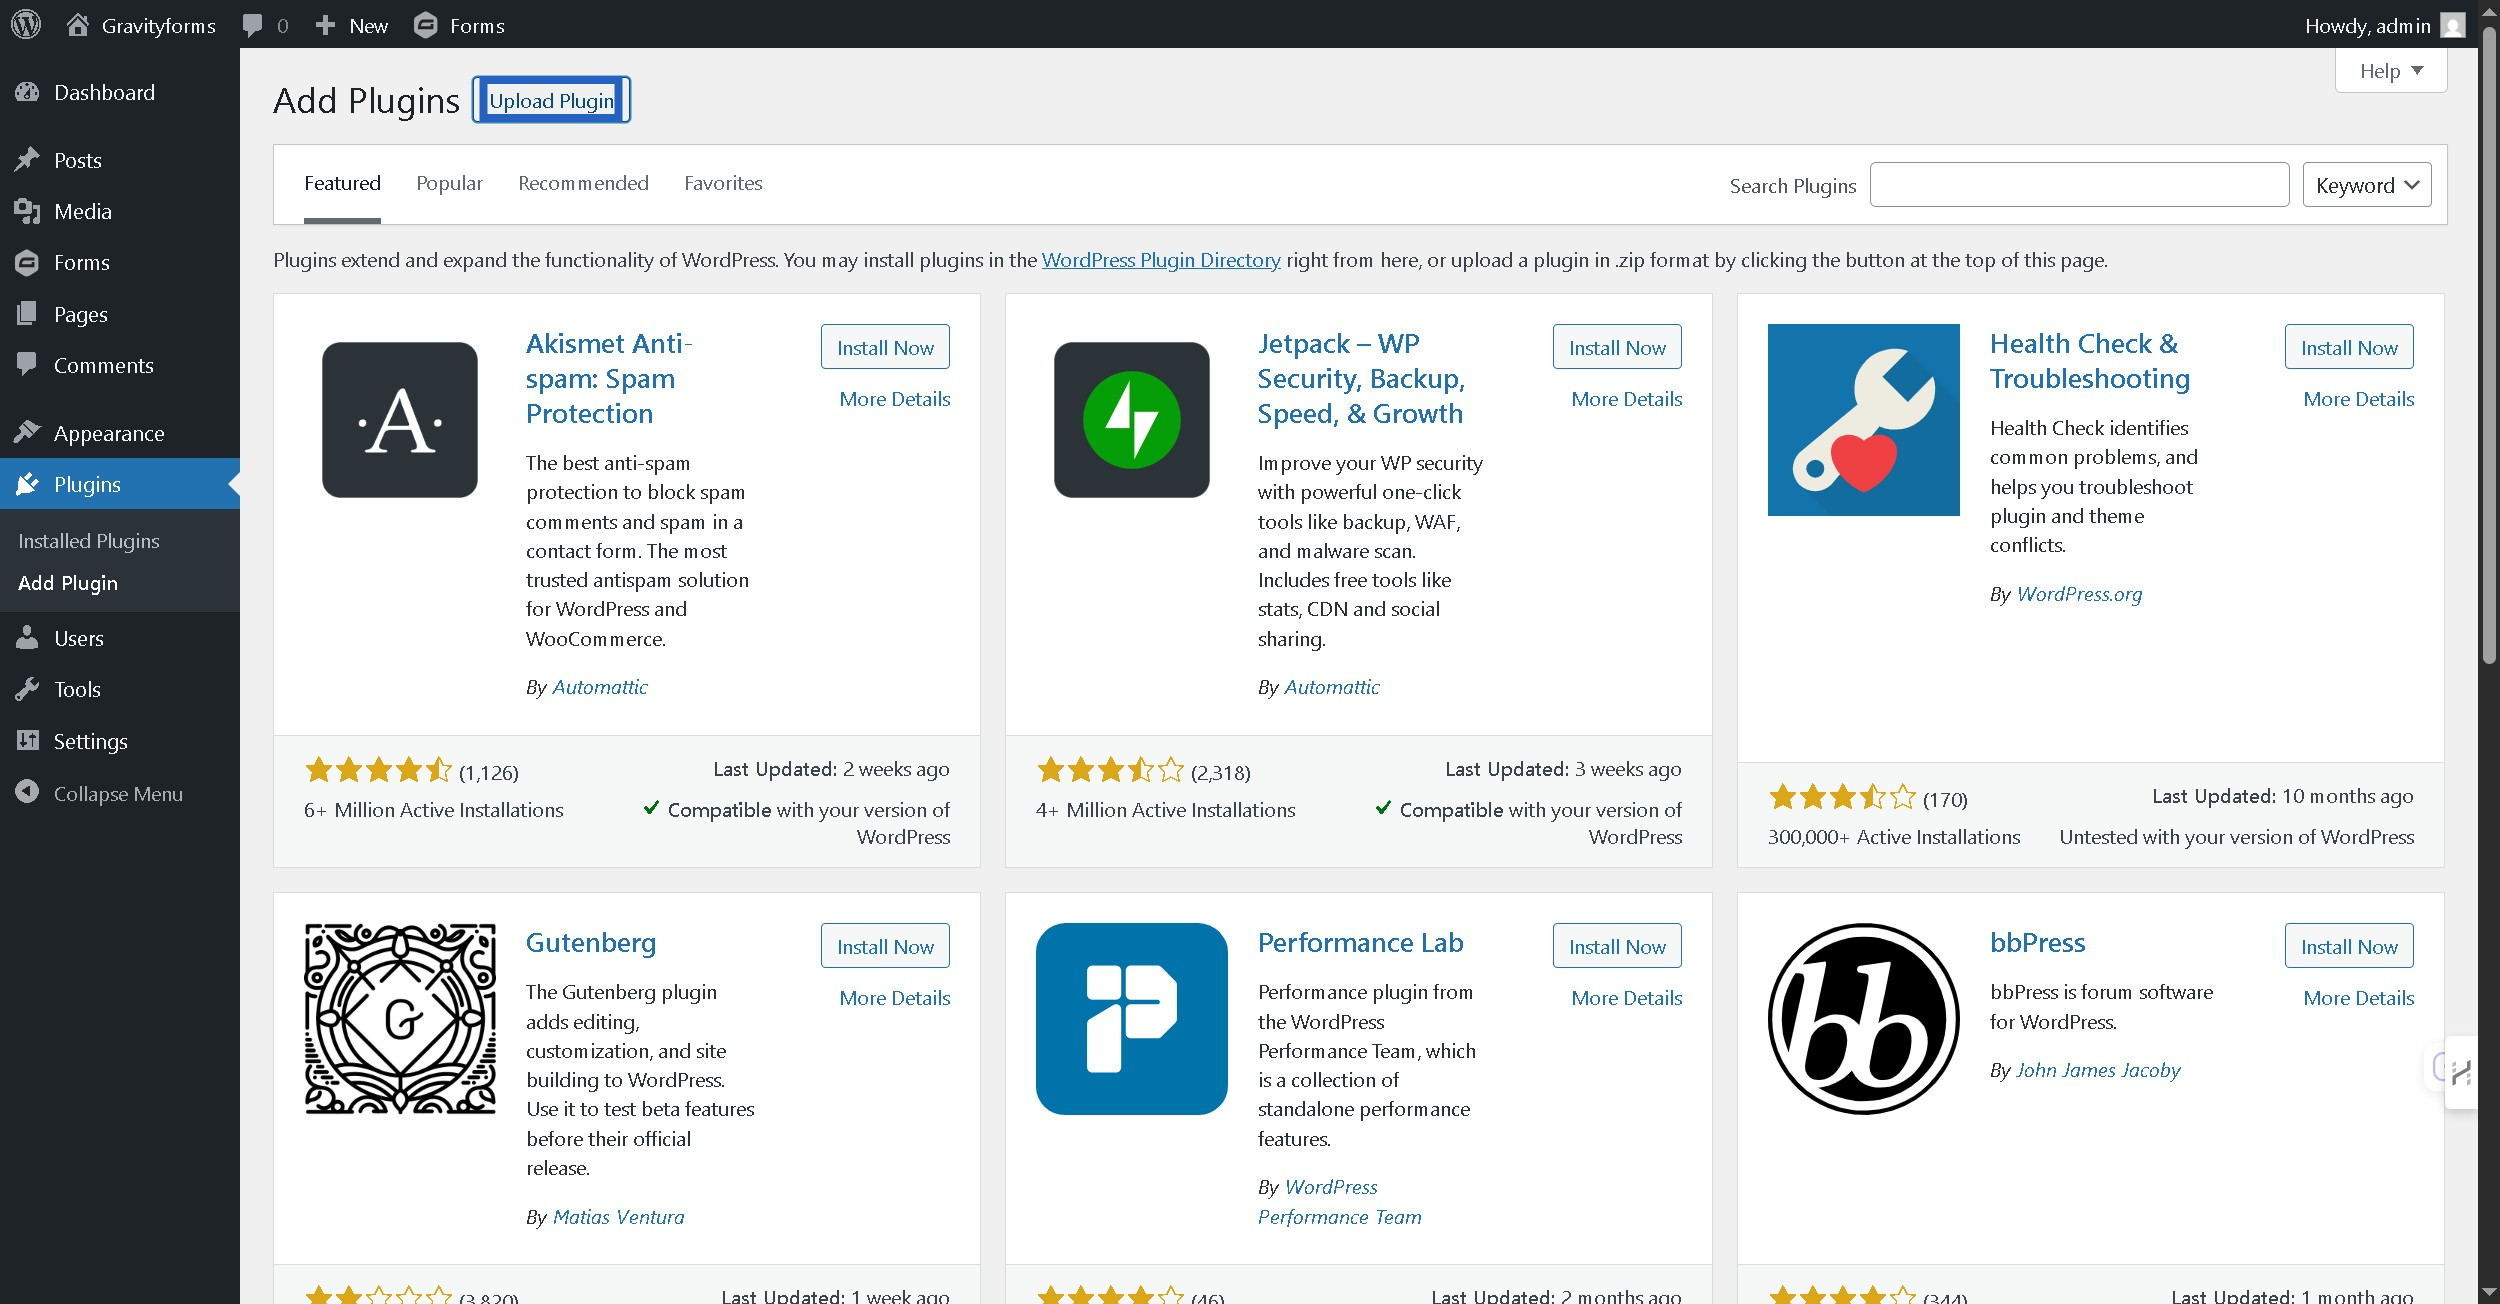Click the Health Check wrench-heart thumbnail
Image resolution: width=2500 pixels, height=1304 pixels.
pyautogui.click(x=1864, y=420)
